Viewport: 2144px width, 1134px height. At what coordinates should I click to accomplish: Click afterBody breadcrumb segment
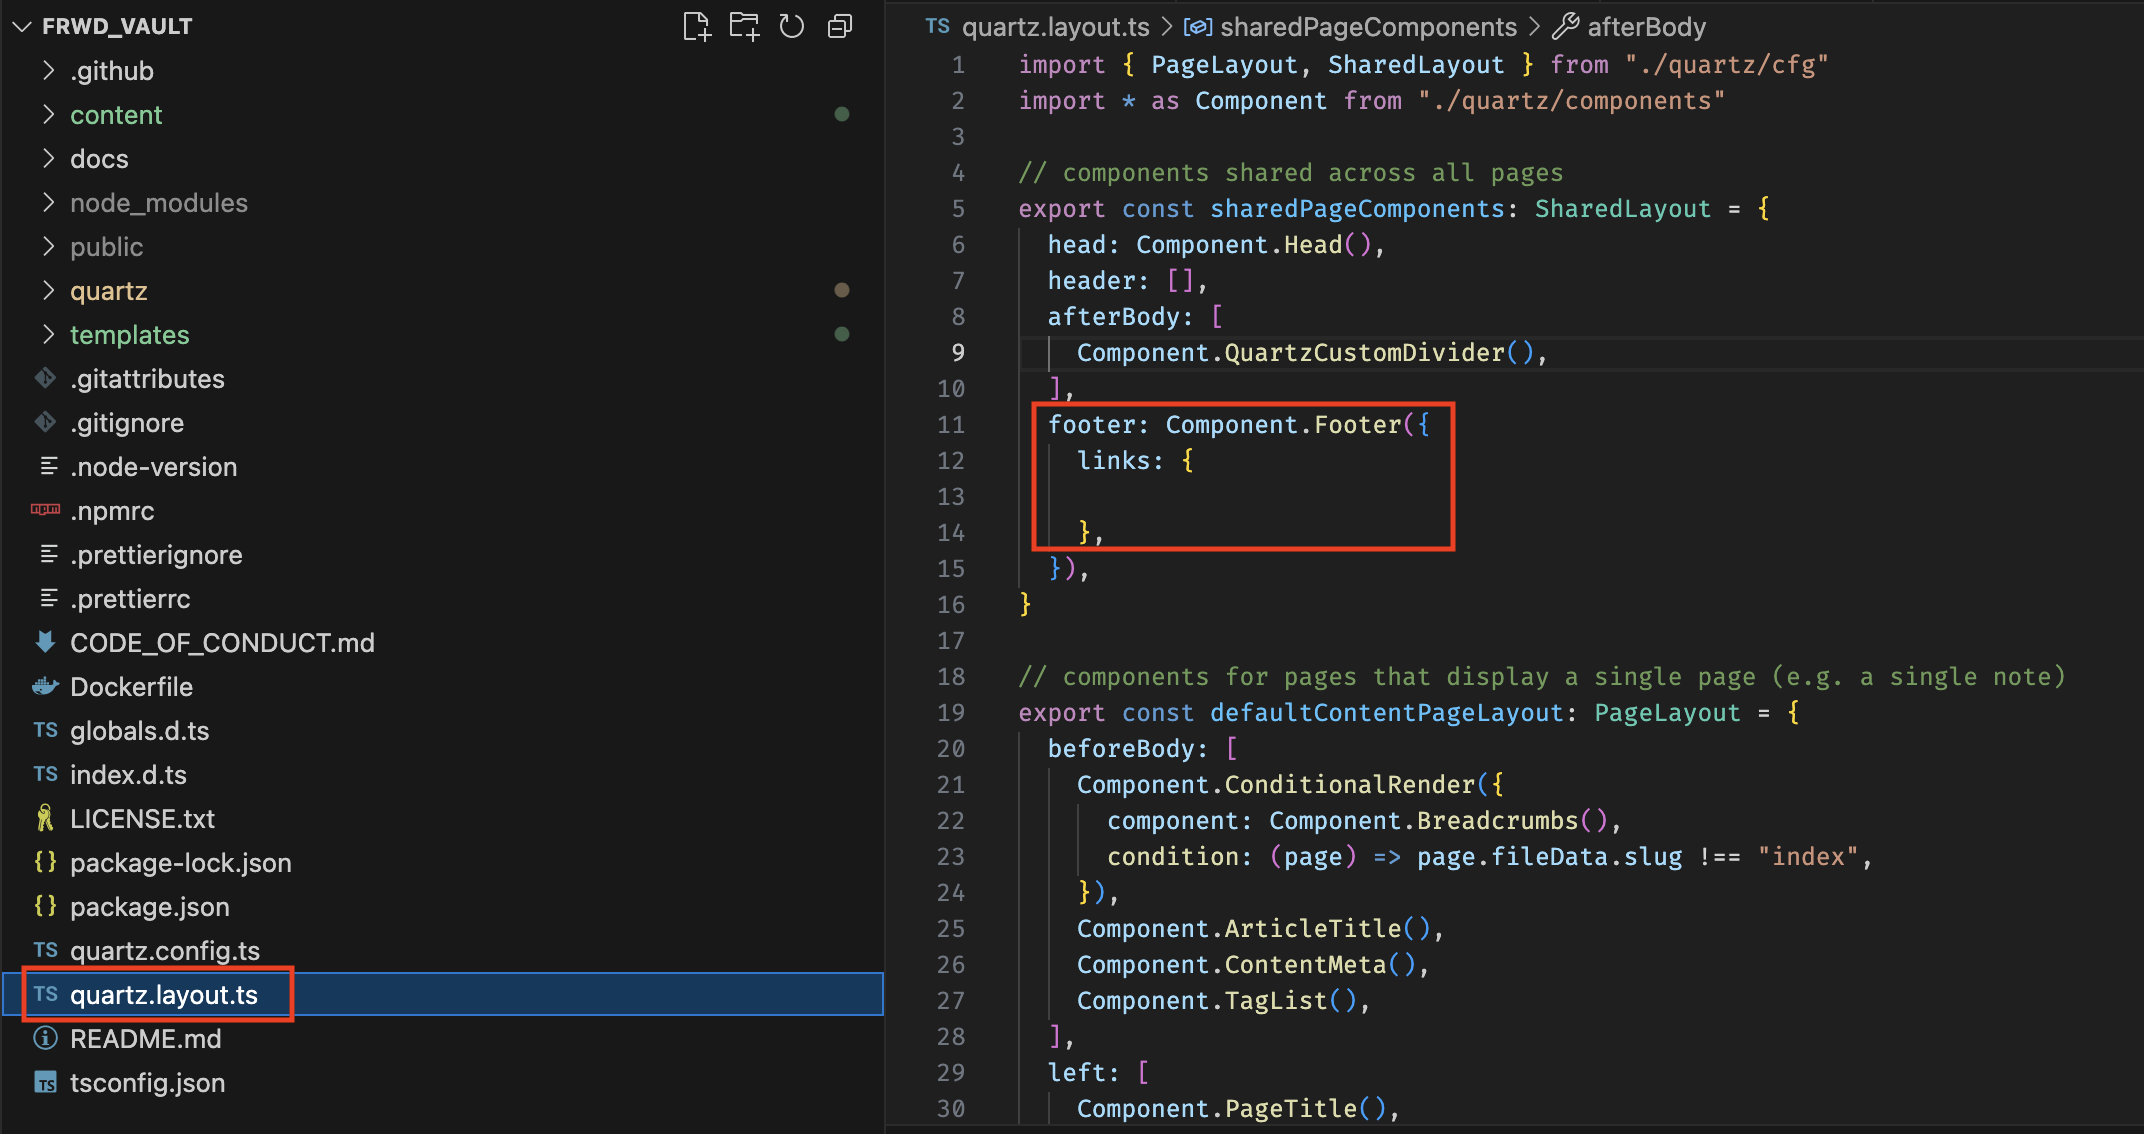click(1645, 27)
